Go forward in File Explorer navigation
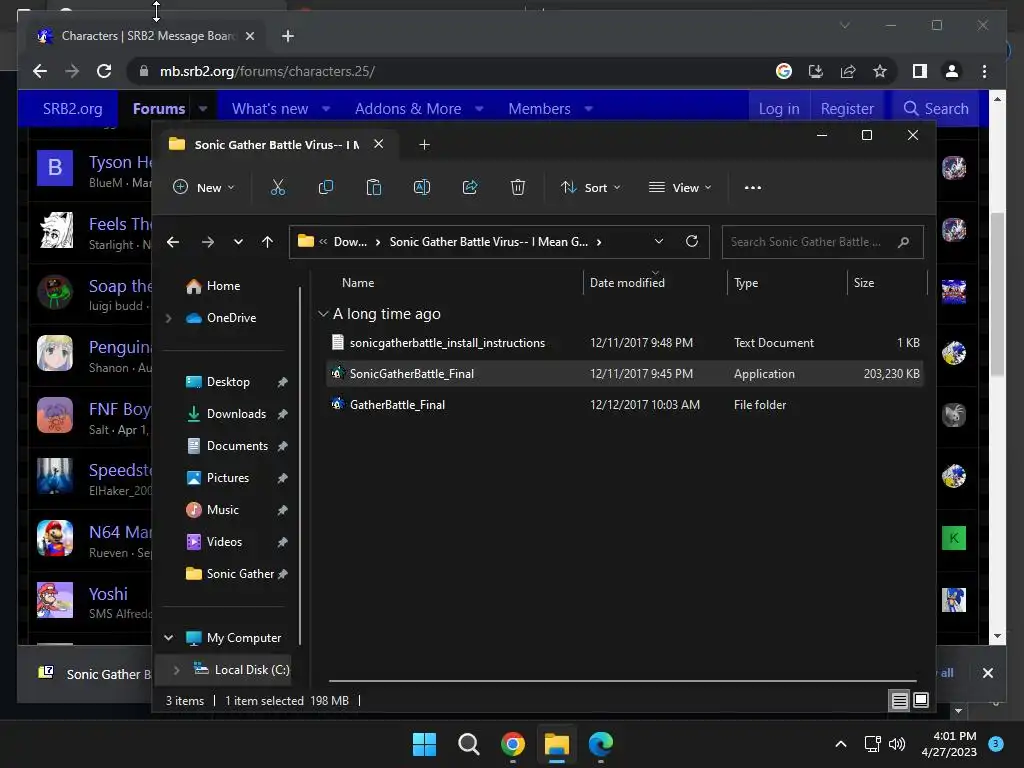Image resolution: width=1024 pixels, height=768 pixels. click(x=208, y=242)
